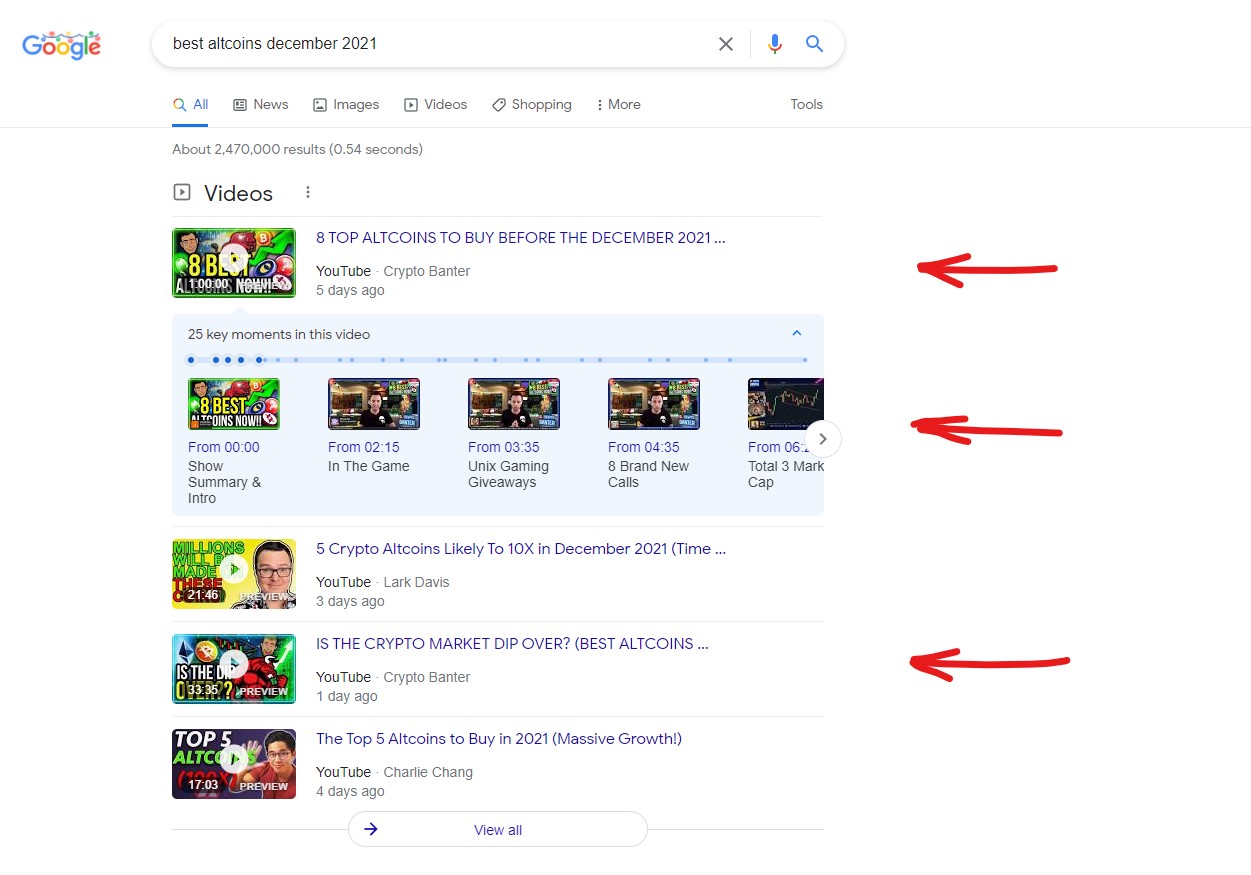Viewport: 1251px width, 875px height.
Task: Click the '5 days ago' date text
Action: [x=350, y=291]
